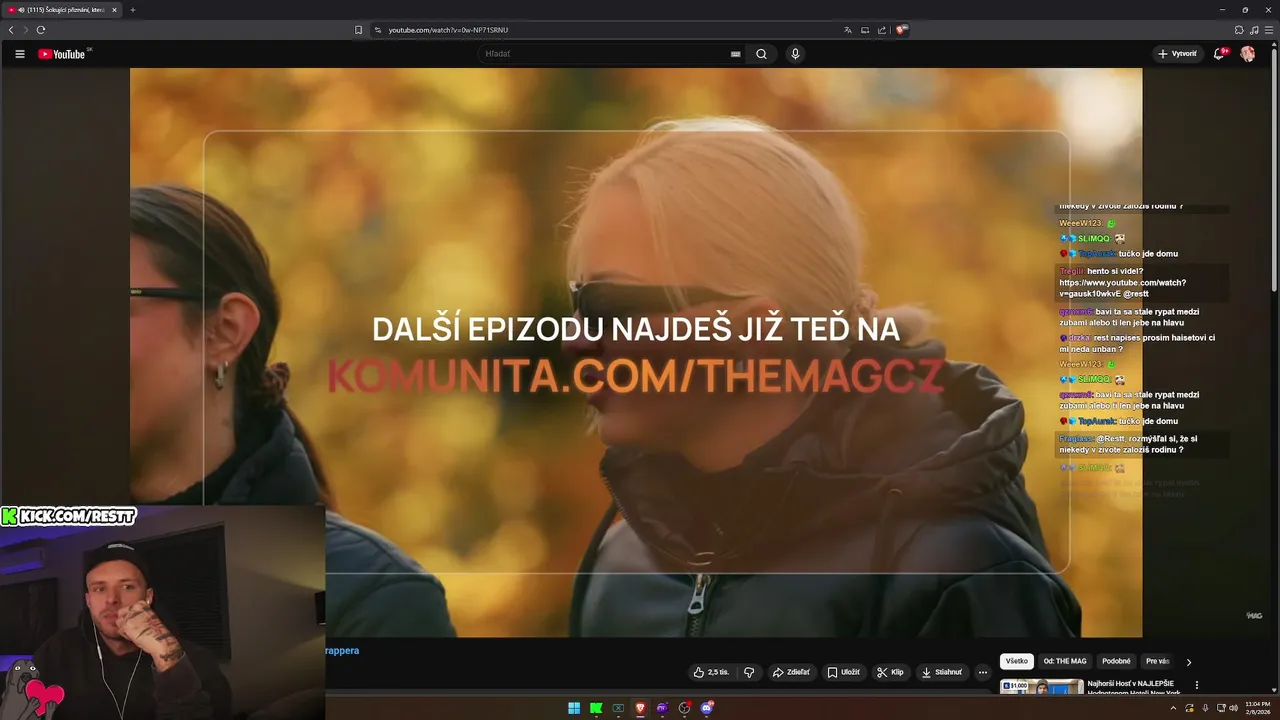Viewport: 1280px width, 720px height.
Task: Open the on-screen keyboard in the search box
Action: (736, 54)
